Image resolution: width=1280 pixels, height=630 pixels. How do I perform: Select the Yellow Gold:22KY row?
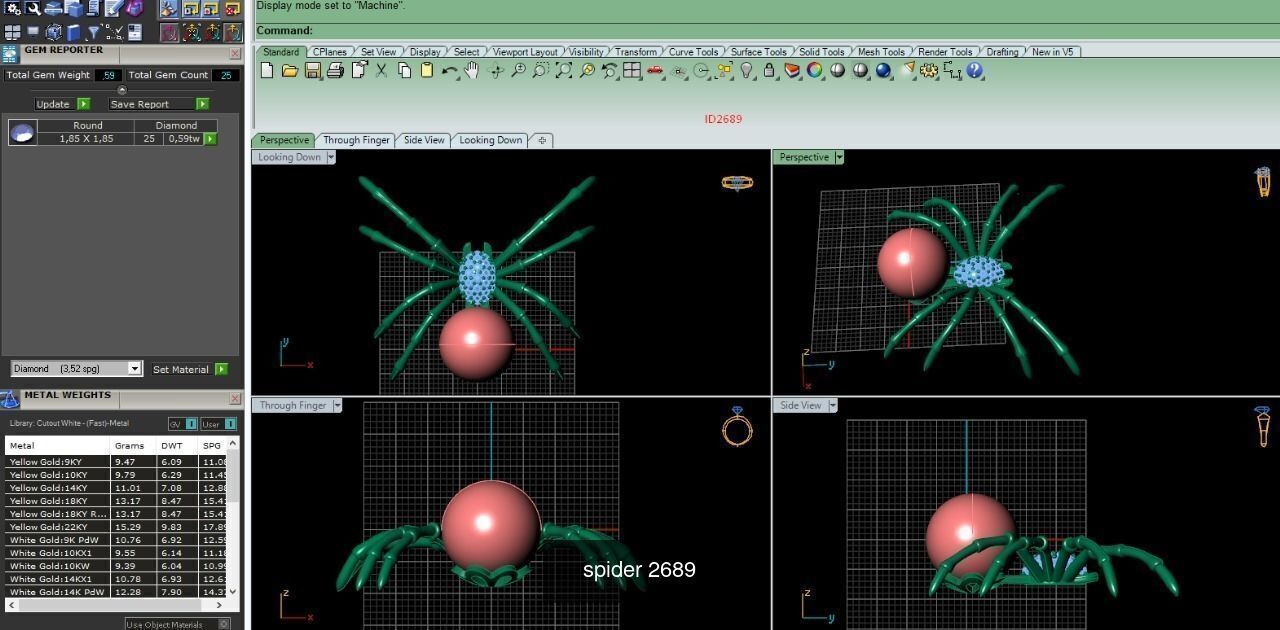point(116,527)
